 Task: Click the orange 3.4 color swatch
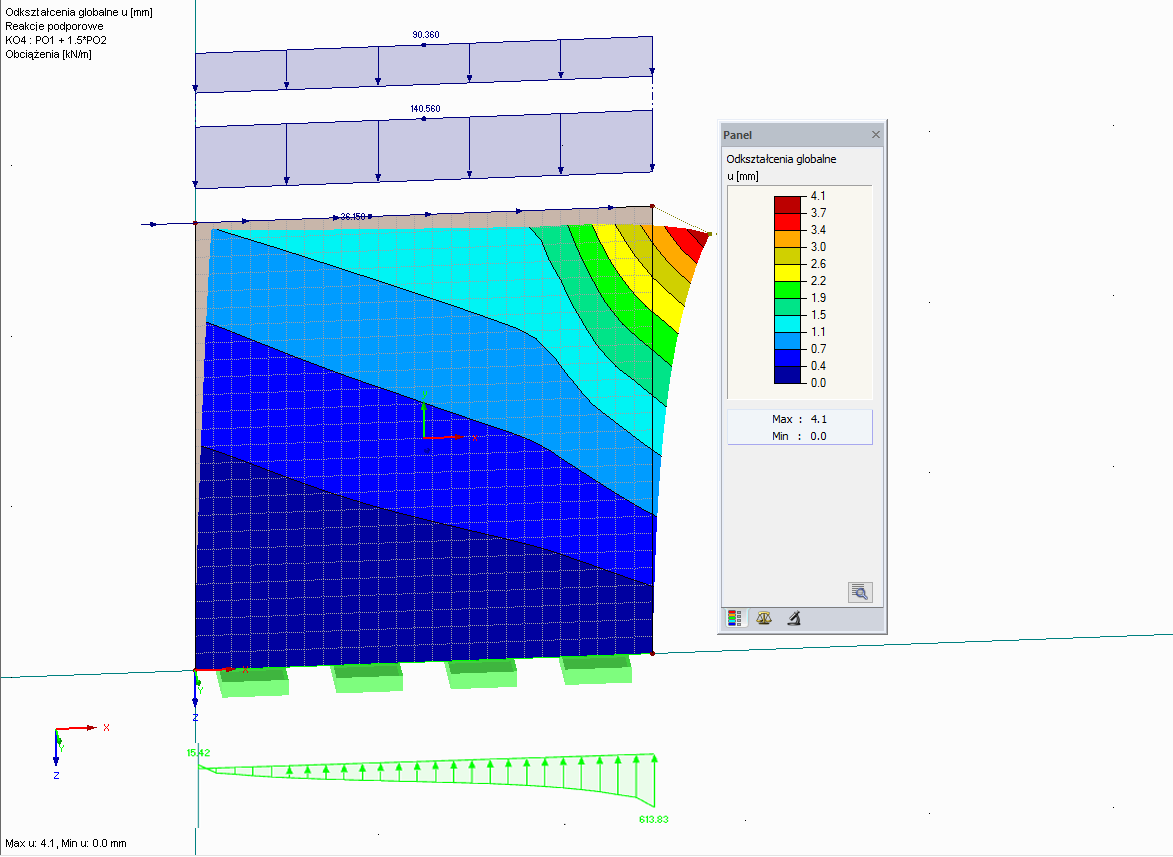[788, 239]
